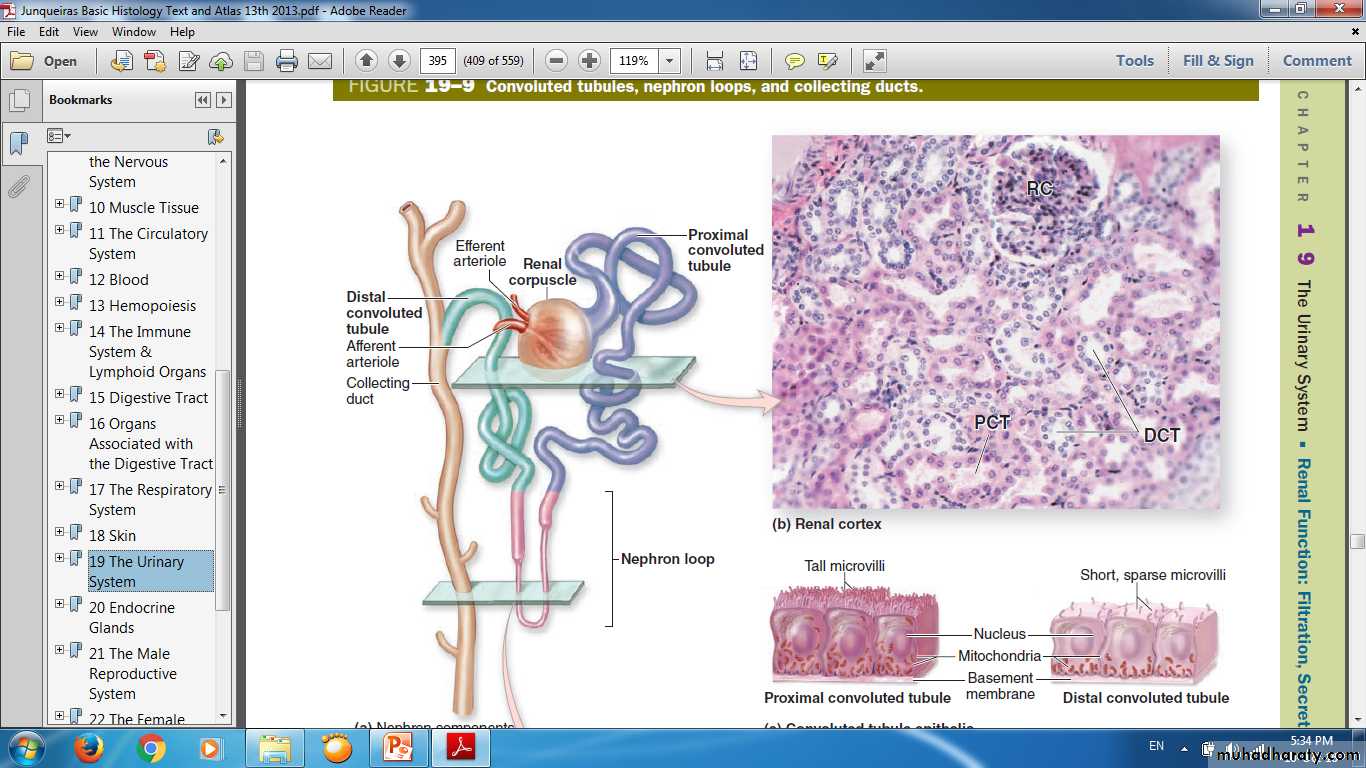Expand the 13 Hemopoiesis bookmark
Viewport: 1366px width, 768px height.
(x=59, y=302)
